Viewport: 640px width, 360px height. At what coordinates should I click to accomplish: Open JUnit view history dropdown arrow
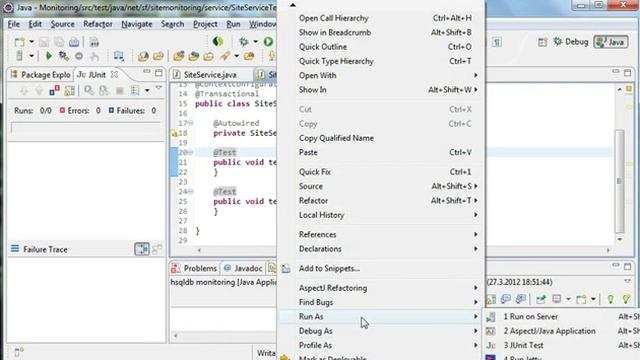coord(147,90)
